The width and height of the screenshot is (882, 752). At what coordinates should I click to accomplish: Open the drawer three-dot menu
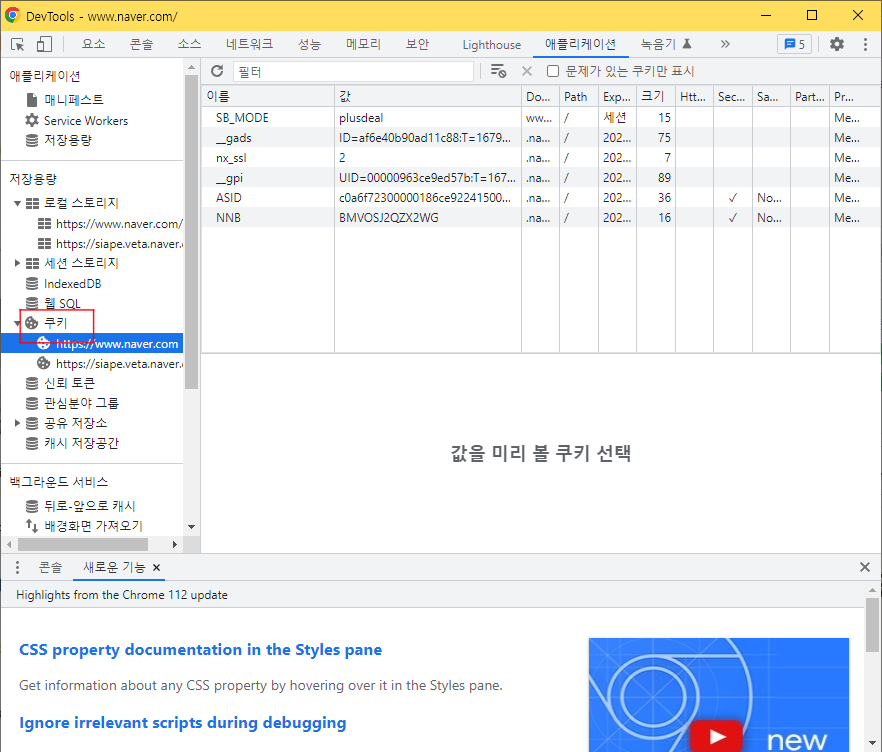tap(17, 568)
